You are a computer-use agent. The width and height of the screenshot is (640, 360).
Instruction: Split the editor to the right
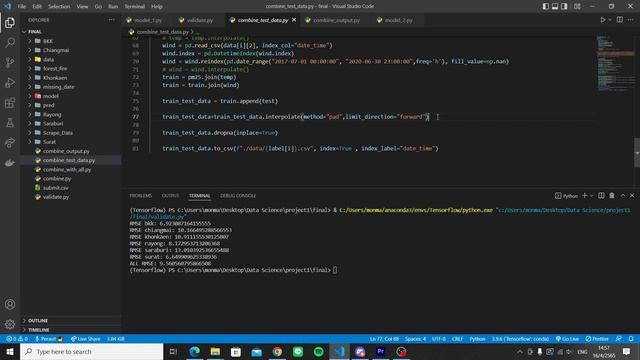620,20
